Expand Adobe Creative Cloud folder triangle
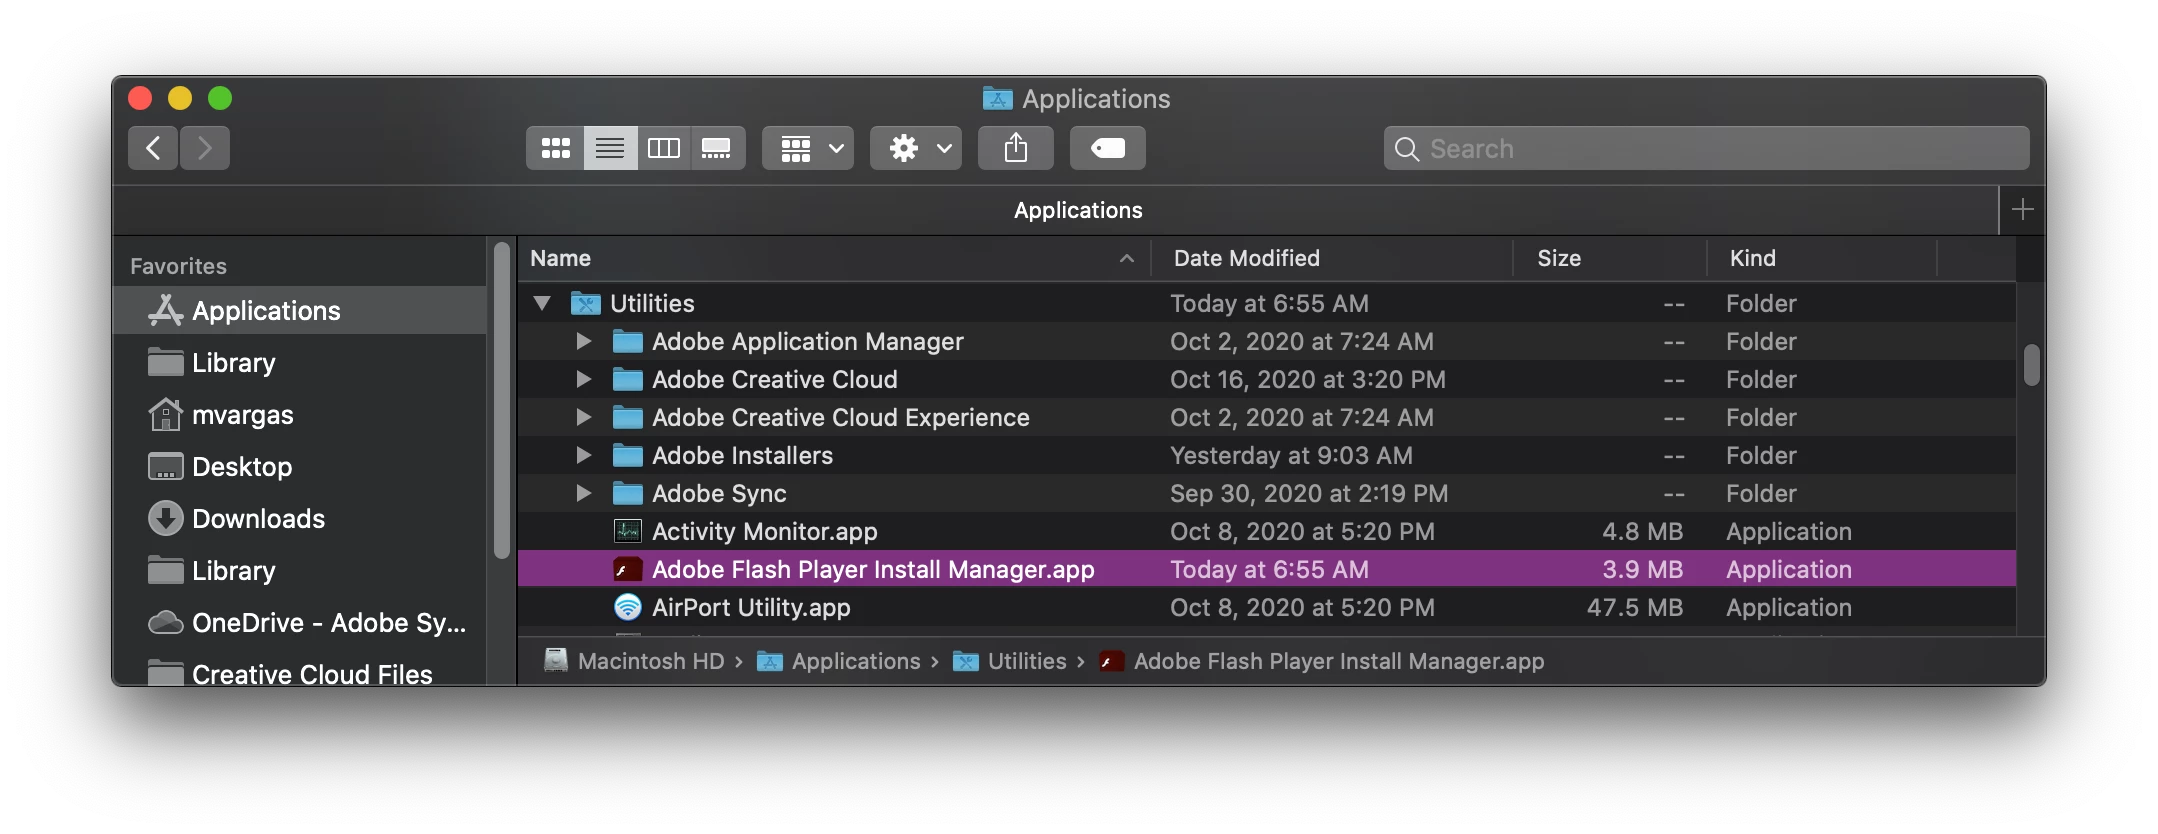2158x834 pixels. pyautogui.click(x=584, y=379)
